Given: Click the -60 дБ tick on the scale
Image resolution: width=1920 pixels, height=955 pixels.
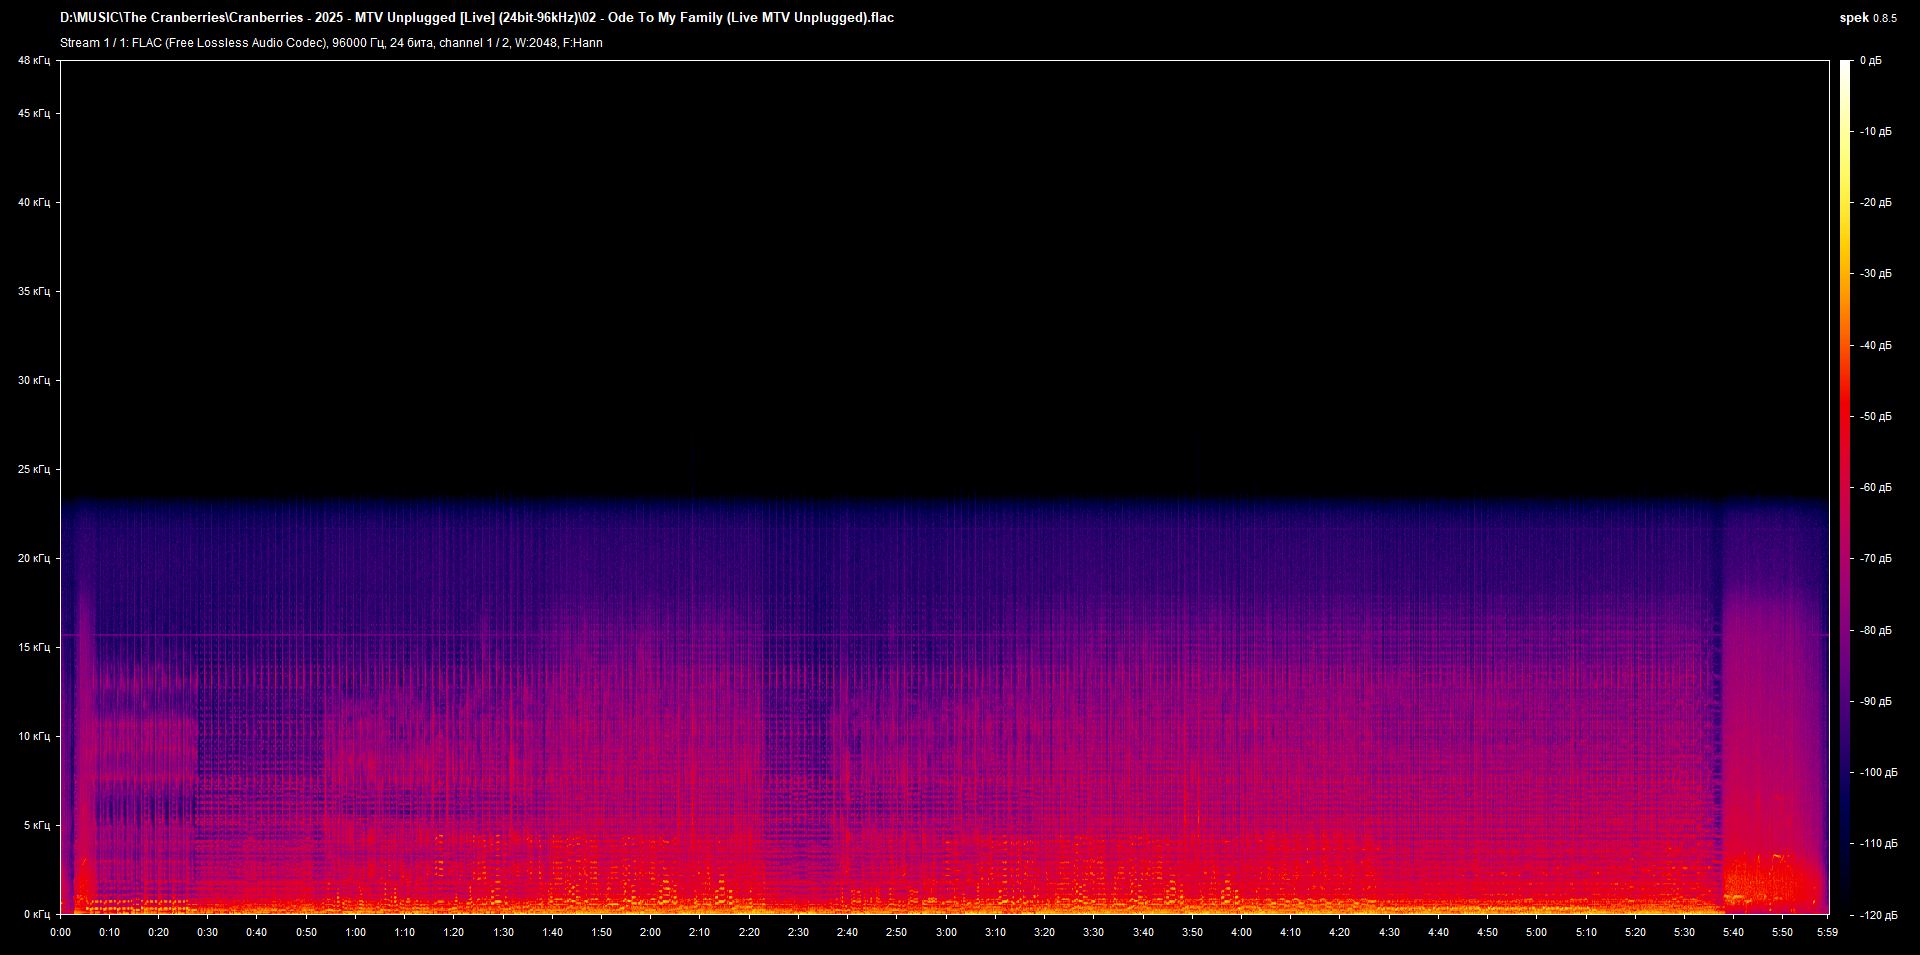Looking at the screenshot, I should point(1874,488).
